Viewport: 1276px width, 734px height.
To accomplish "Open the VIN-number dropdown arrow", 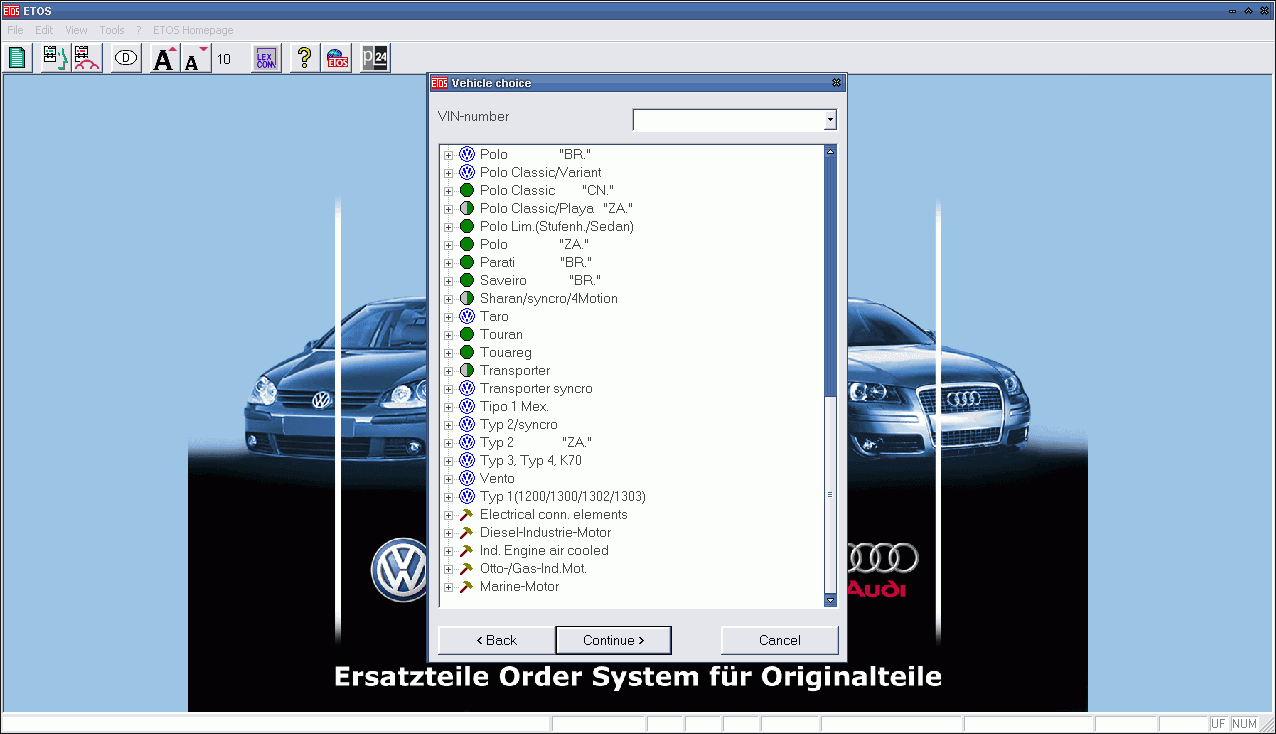I will 830,120.
